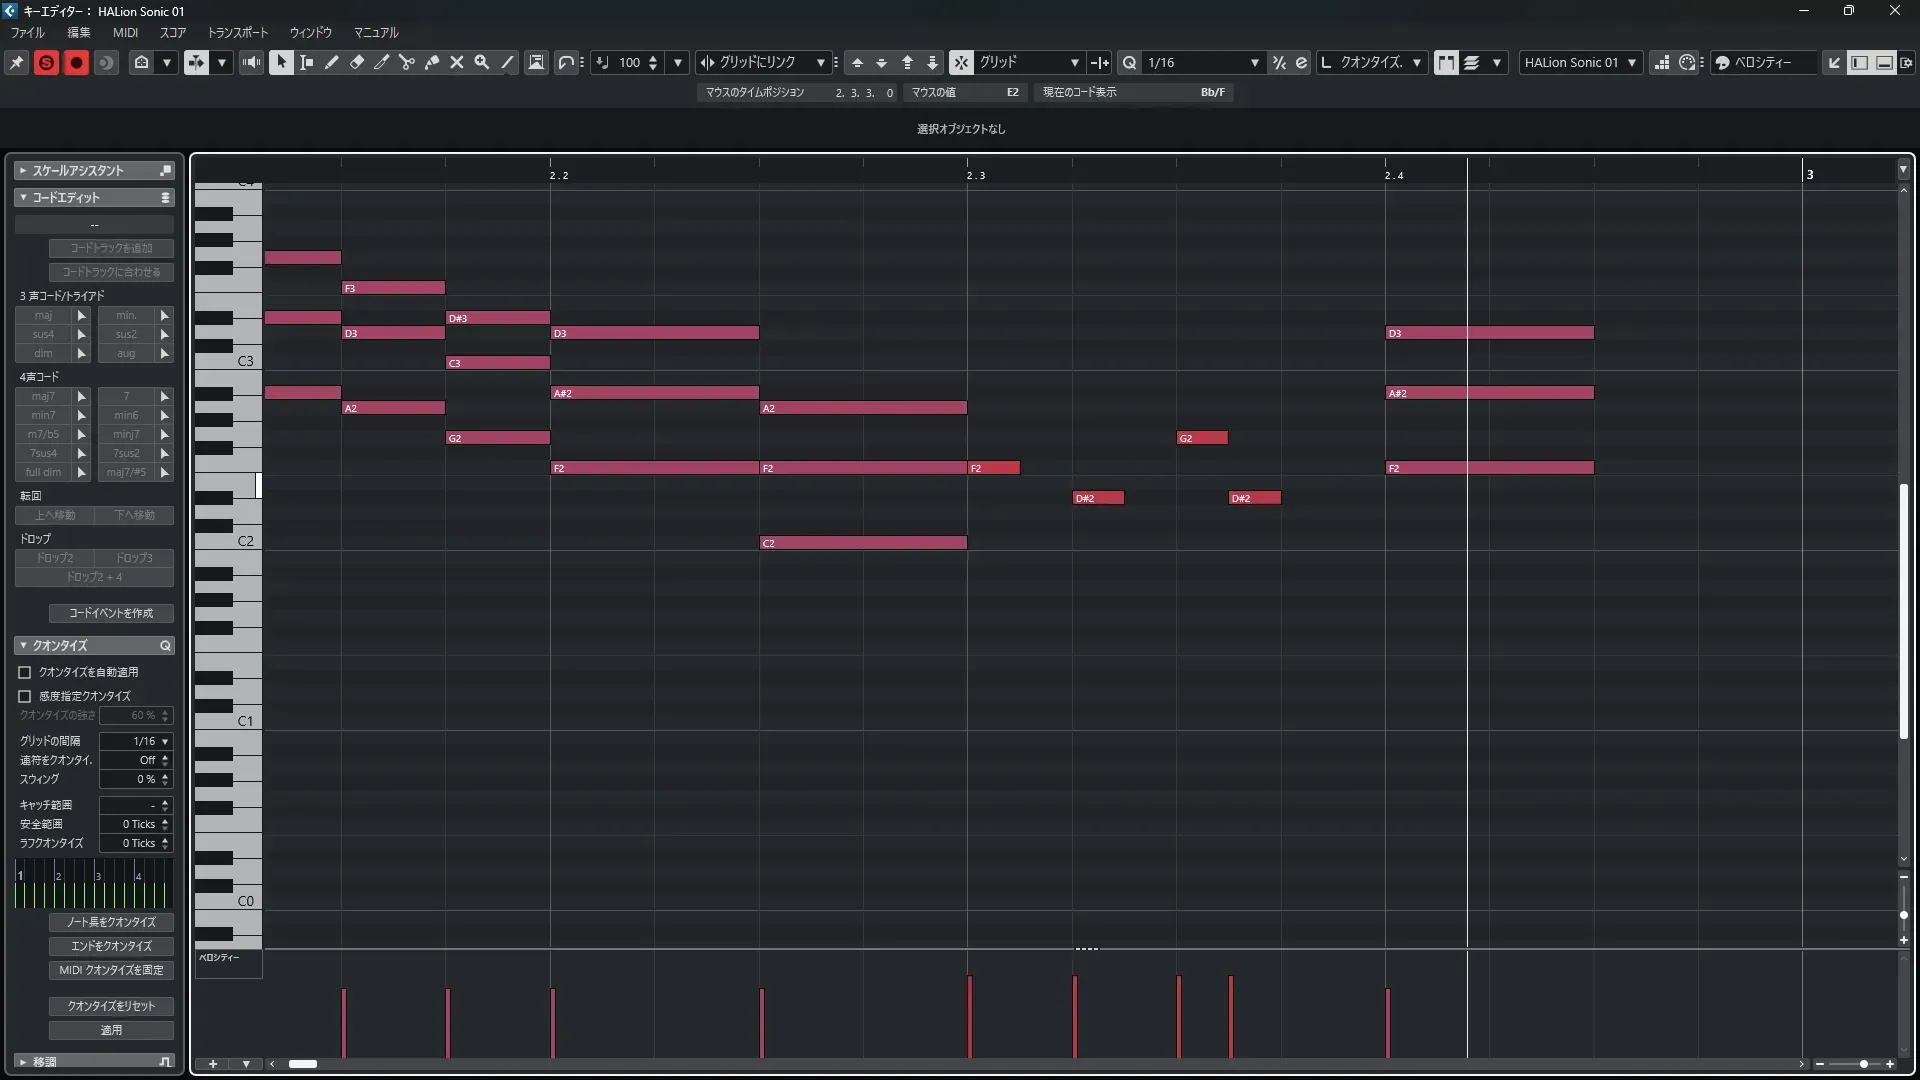Image resolution: width=1920 pixels, height=1080 pixels.
Task: Open the MIDI menu
Action: tap(125, 32)
